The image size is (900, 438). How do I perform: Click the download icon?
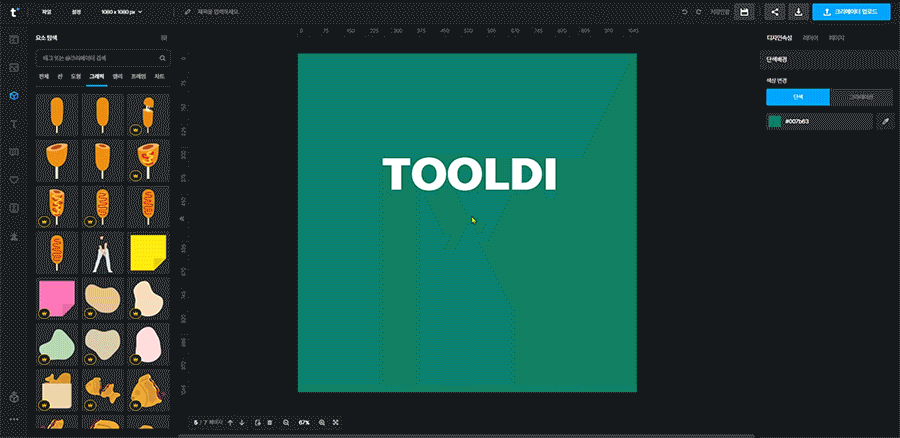click(x=798, y=12)
